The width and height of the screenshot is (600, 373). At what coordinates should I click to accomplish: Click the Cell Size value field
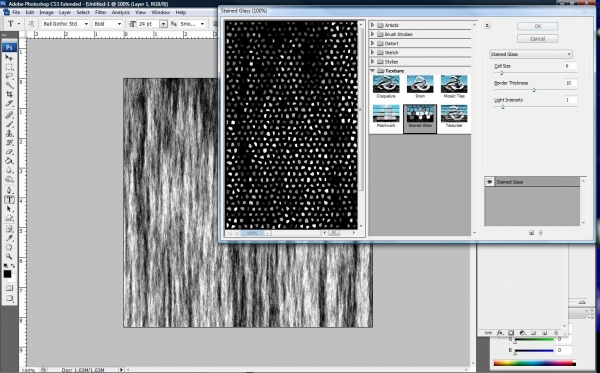click(x=570, y=66)
